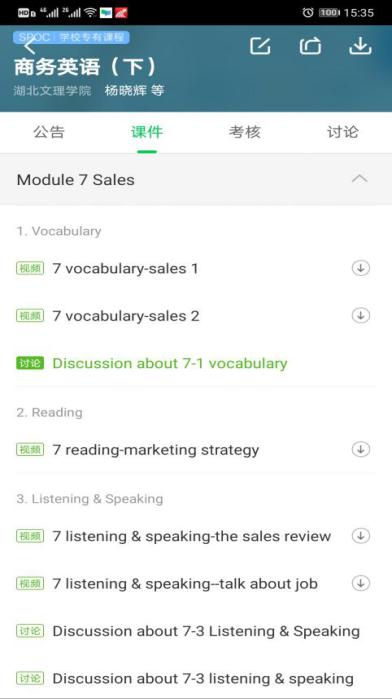The height and width of the screenshot is (699, 392).
Task: Open 7 reading-marketing strategy lesson
Action: point(156,450)
